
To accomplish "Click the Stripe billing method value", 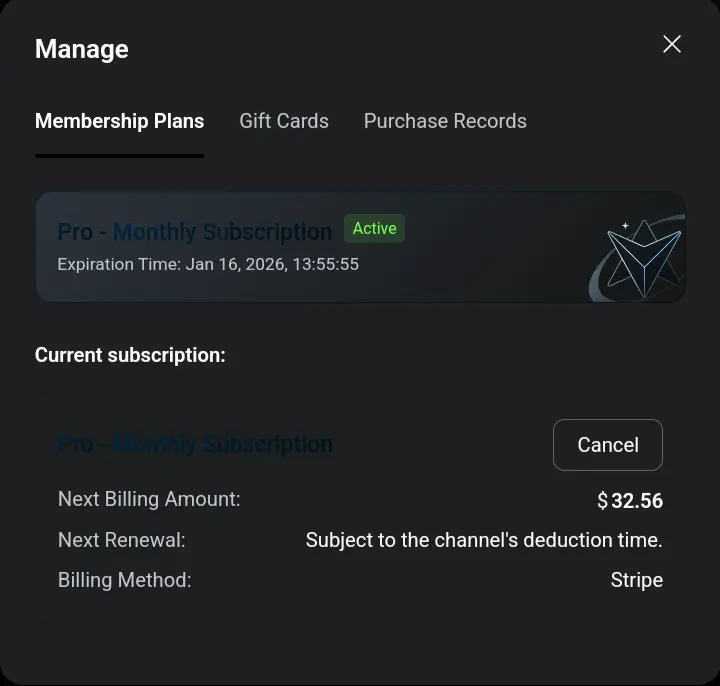I will [637, 580].
